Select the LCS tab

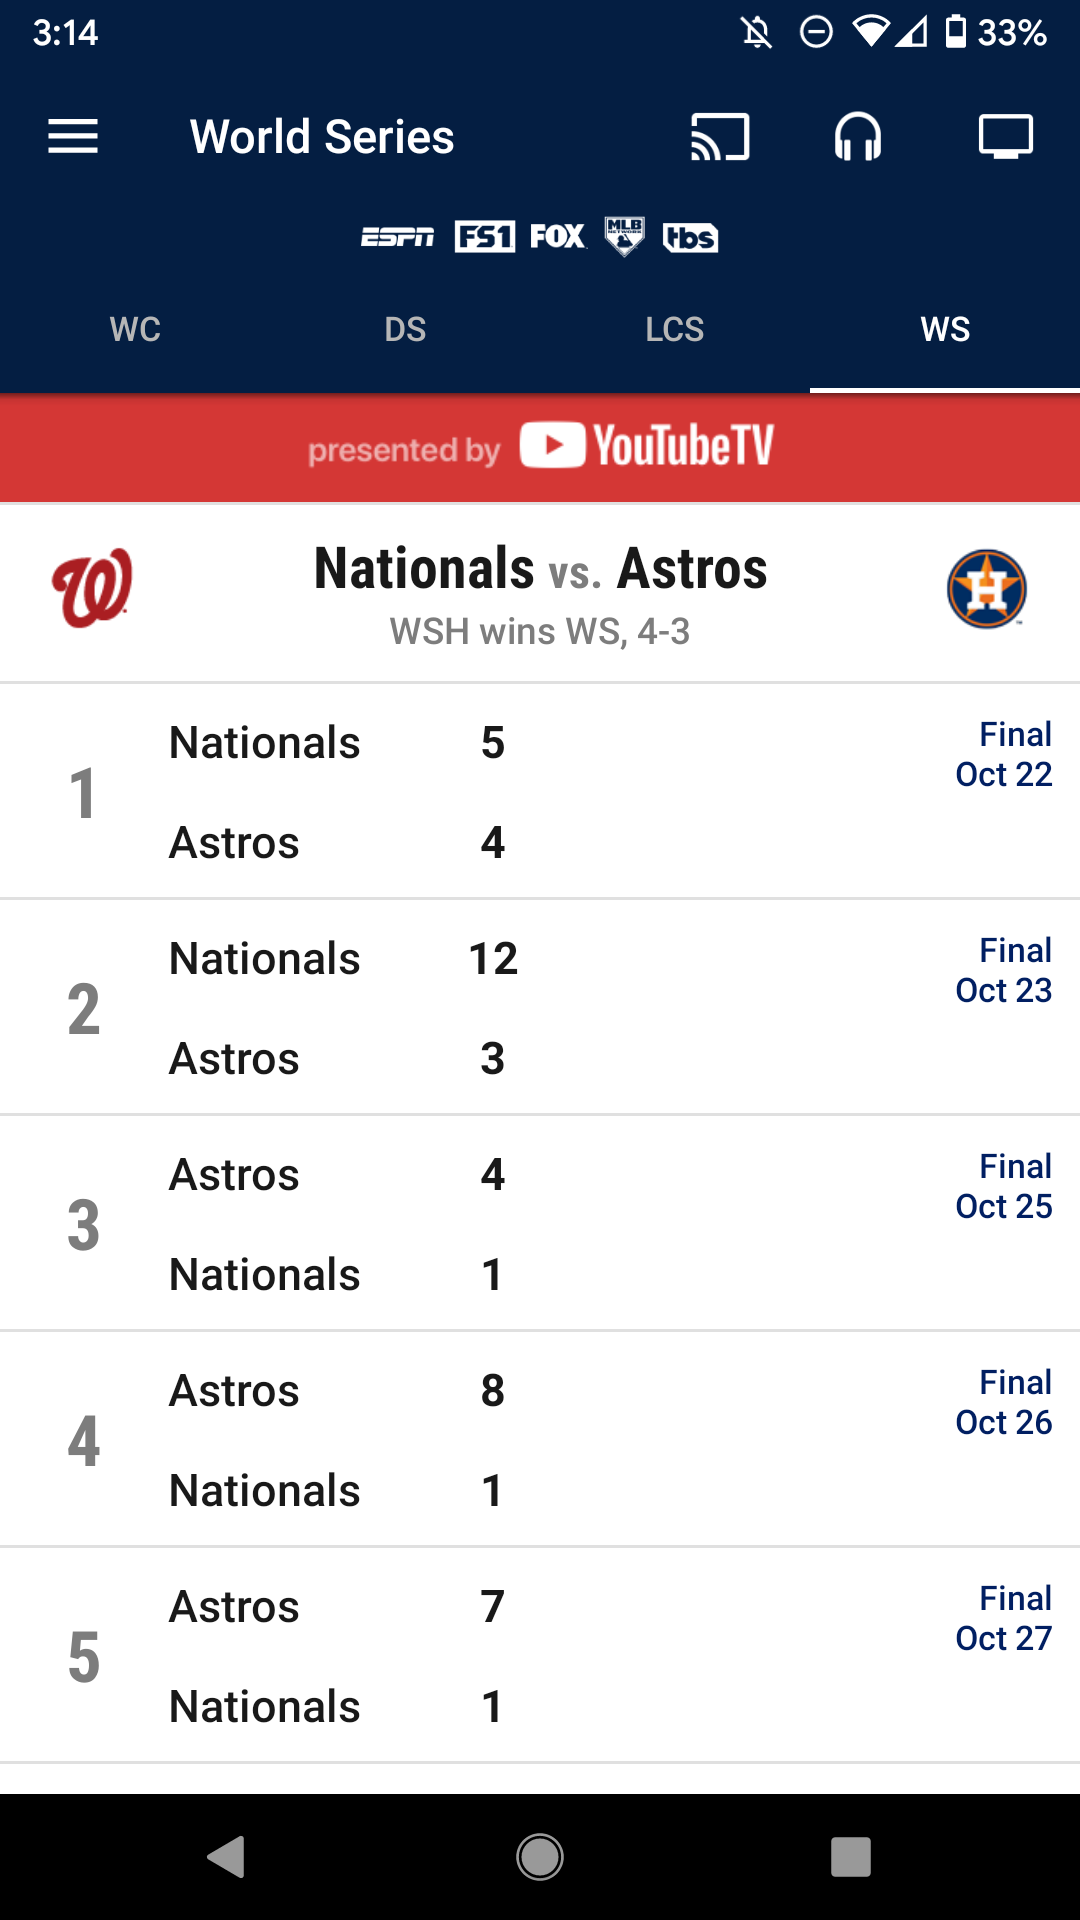click(675, 329)
